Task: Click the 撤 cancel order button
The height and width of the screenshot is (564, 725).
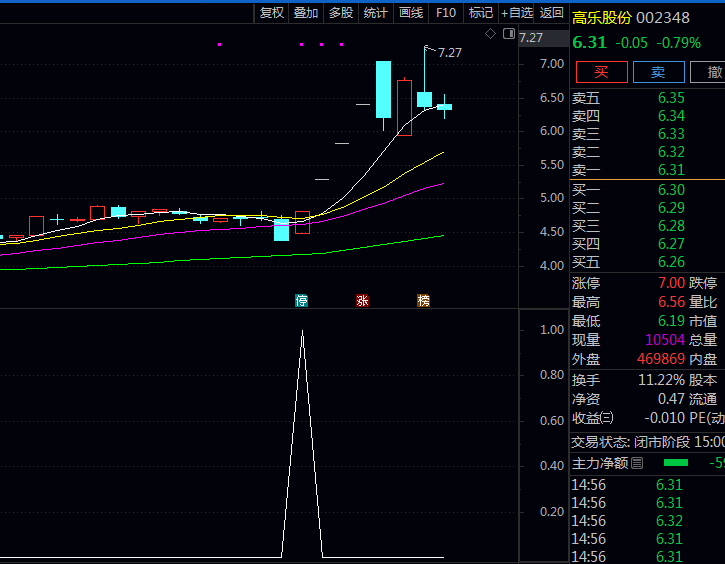Action: (708, 72)
